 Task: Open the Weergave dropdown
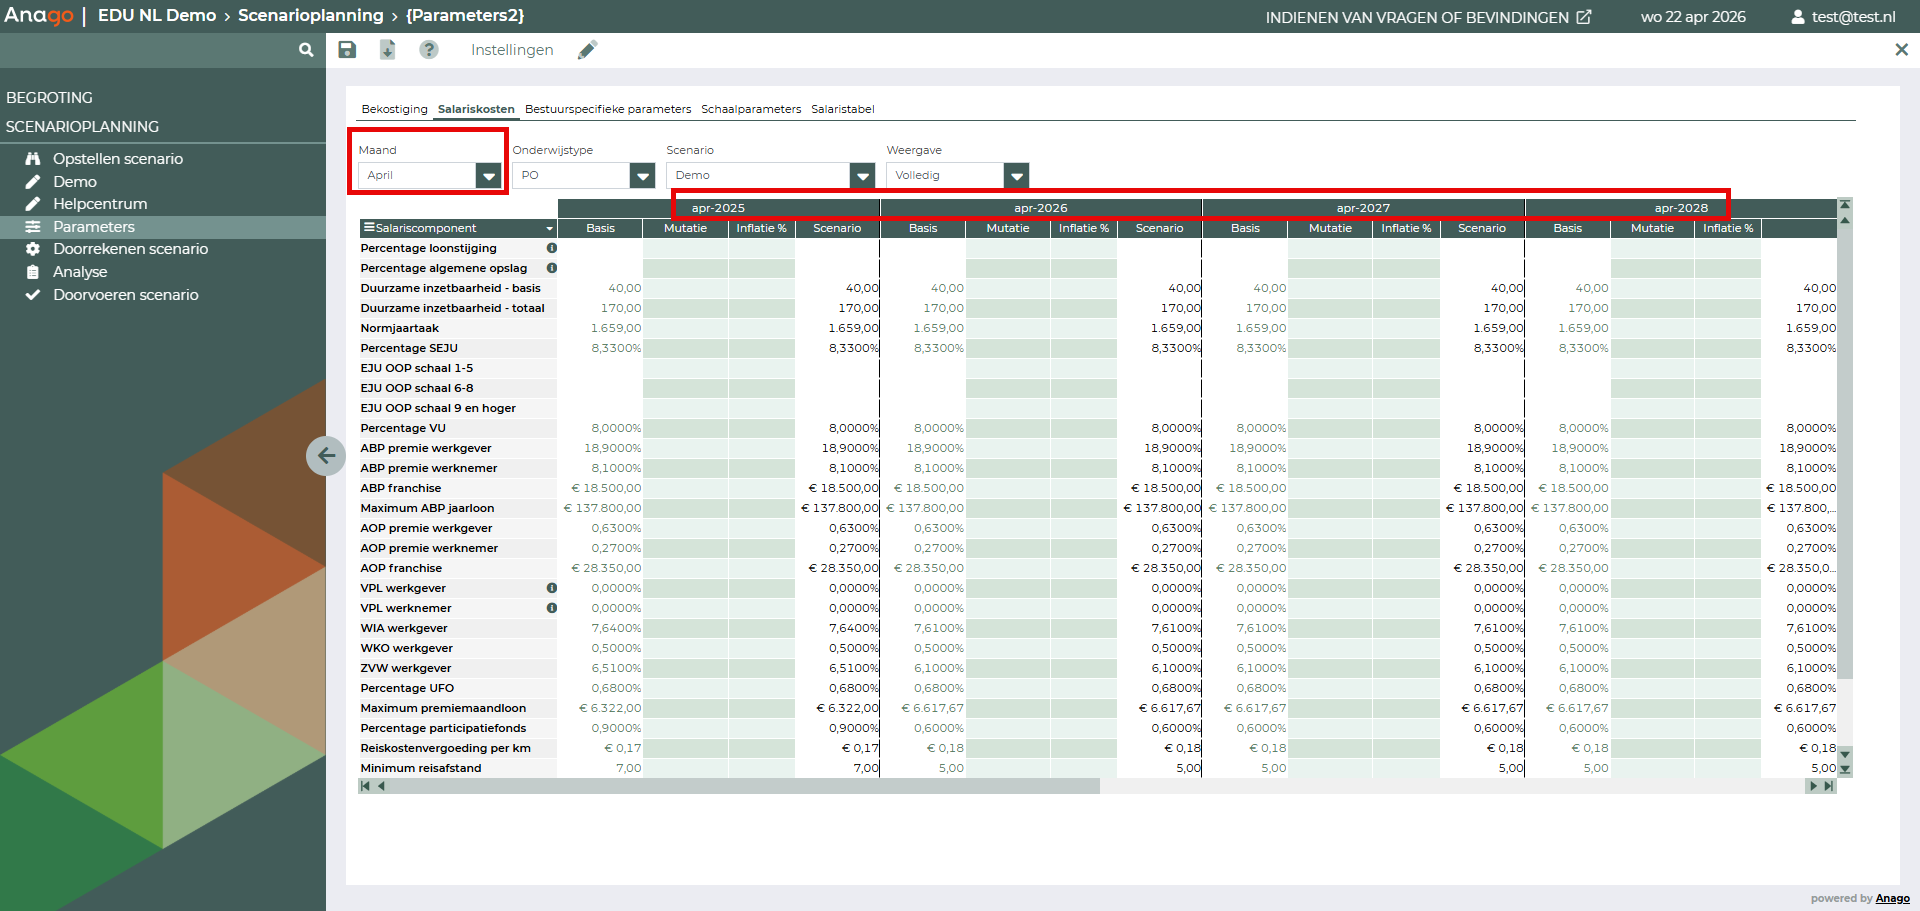point(1016,176)
